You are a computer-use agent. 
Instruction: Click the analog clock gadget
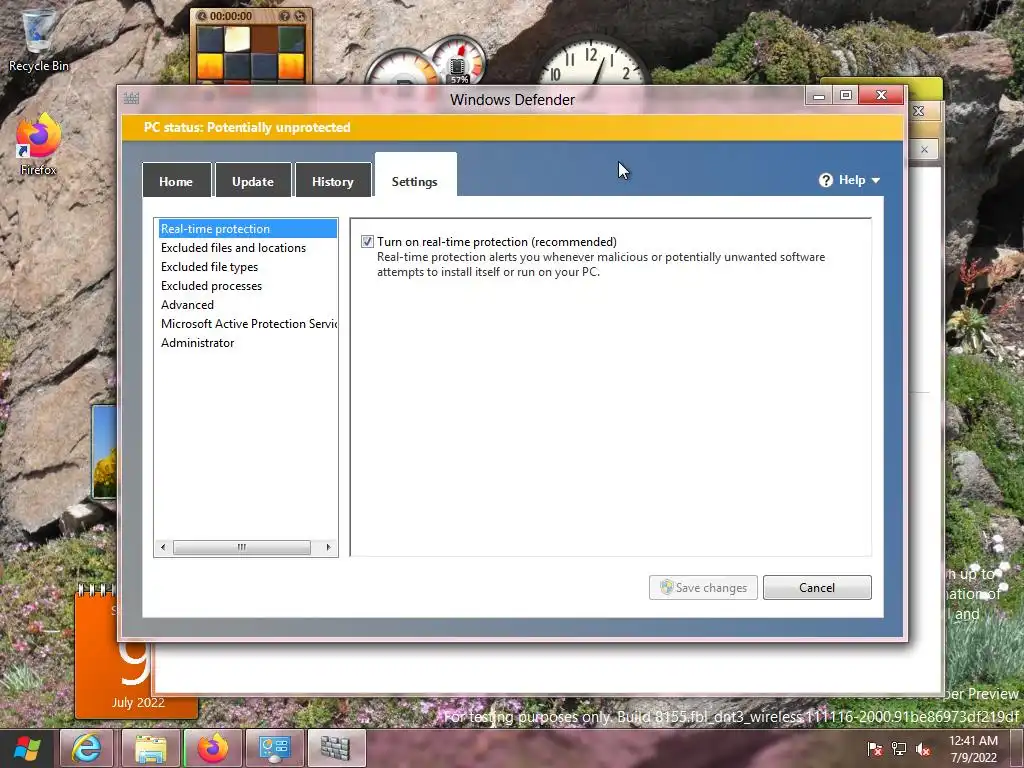coord(593,62)
